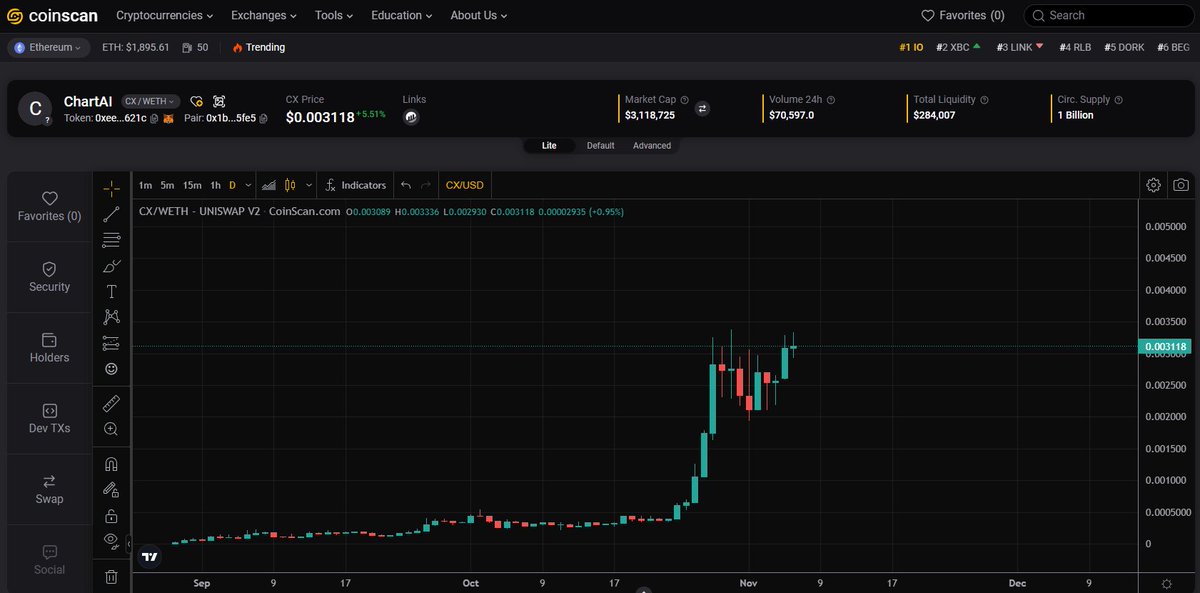The width and height of the screenshot is (1200, 593).
Task: Switch to the Default chart view
Action: pyautogui.click(x=600, y=145)
